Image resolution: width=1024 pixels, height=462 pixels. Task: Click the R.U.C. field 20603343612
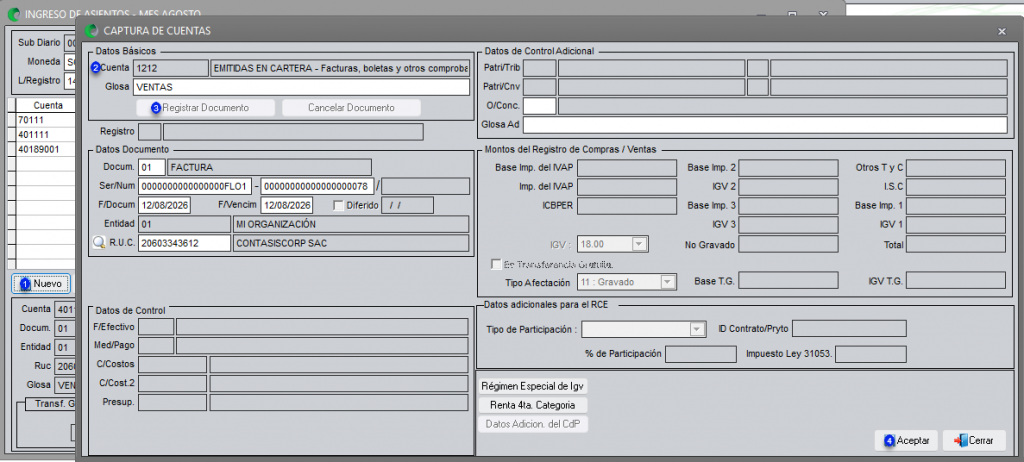tap(184, 243)
